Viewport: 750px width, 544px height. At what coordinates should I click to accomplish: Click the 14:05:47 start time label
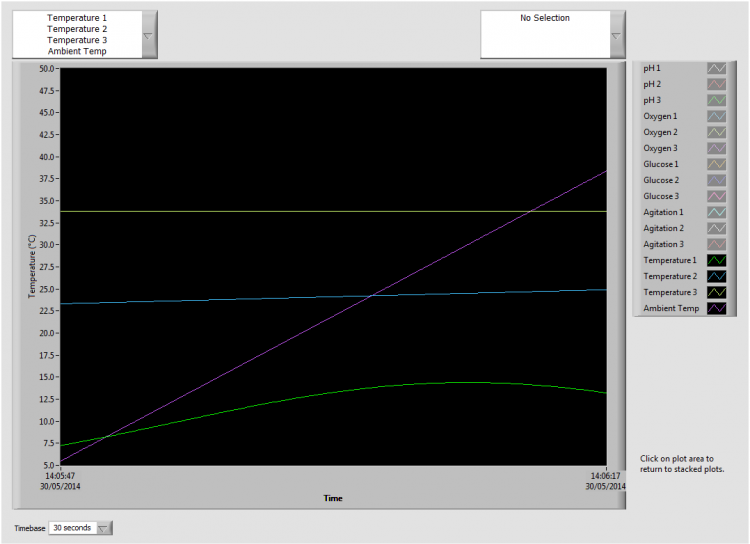[x=60, y=476]
